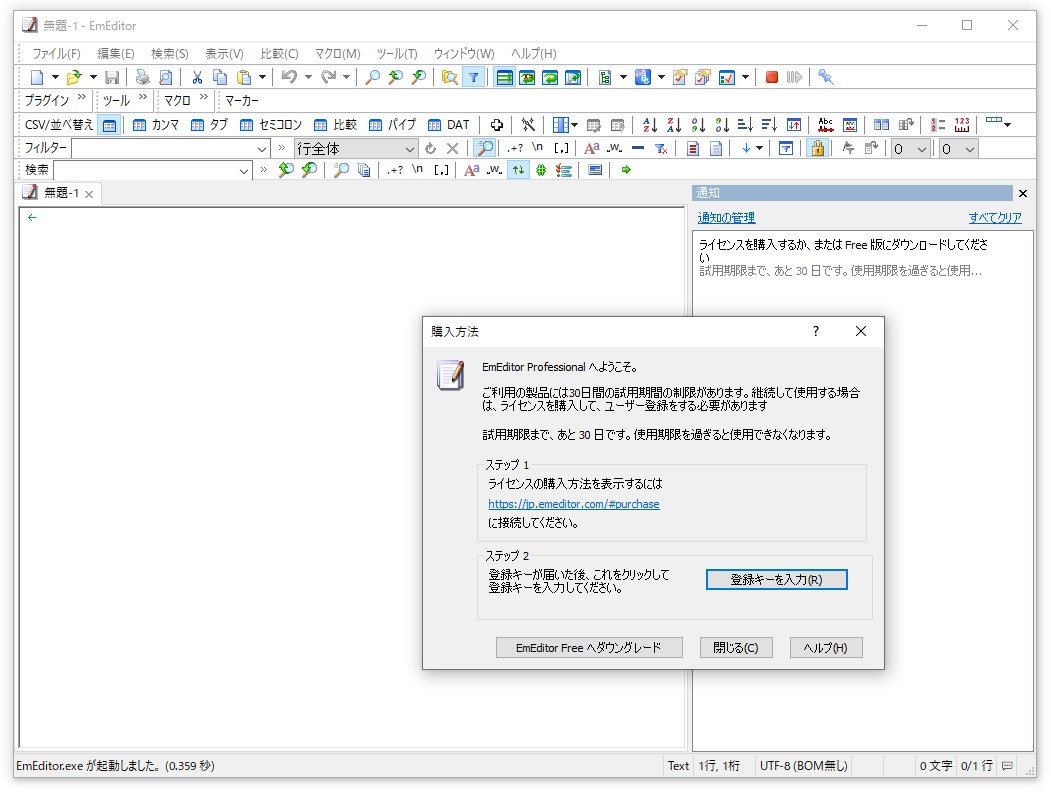Toggle normal mode button beside CSV/並べ替え
This screenshot has height=798, width=1051.
point(109,125)
